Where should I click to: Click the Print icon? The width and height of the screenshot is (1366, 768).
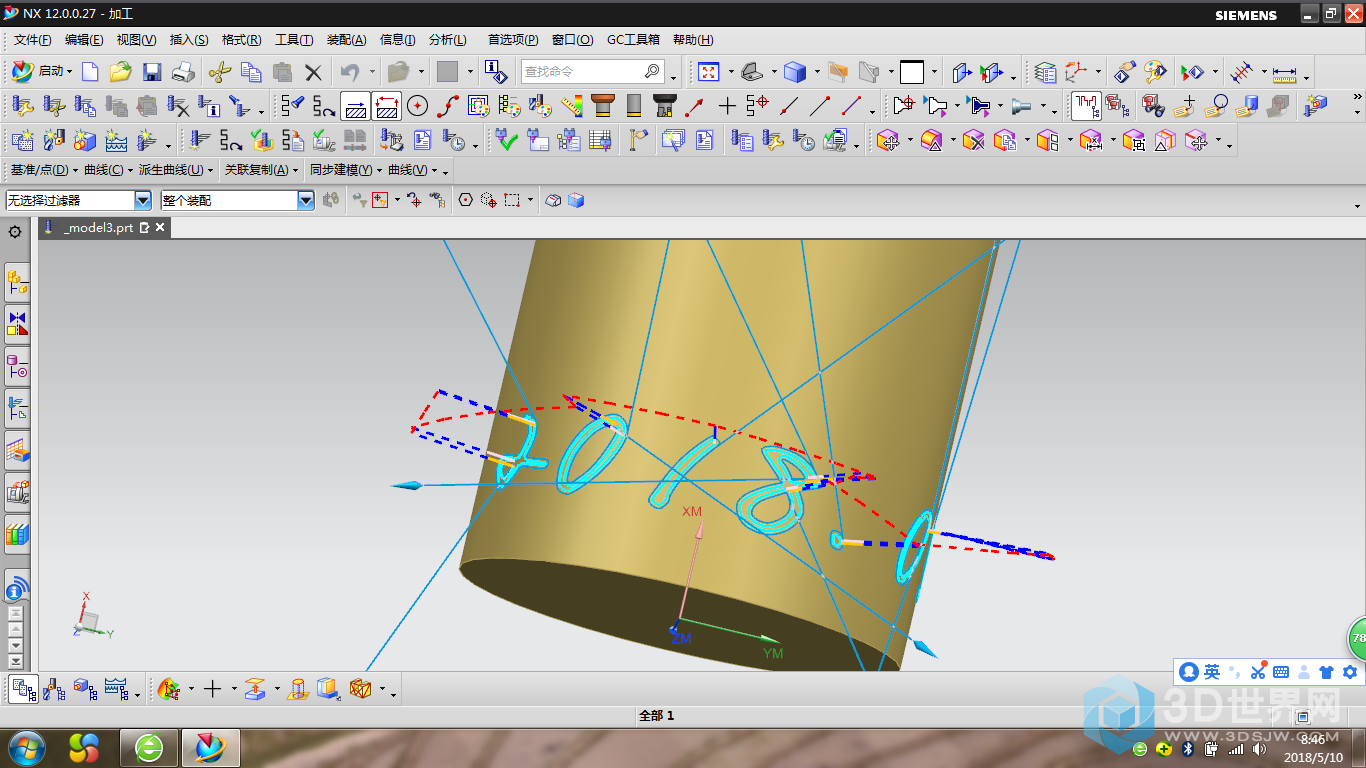183,72
